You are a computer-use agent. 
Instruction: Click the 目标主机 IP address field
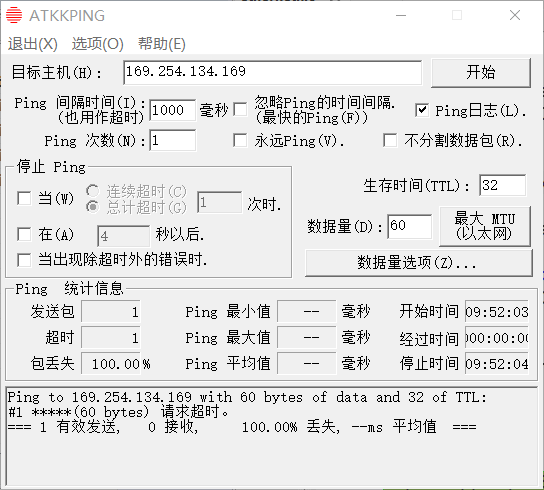pyautogui.click(x=273, y=72)
